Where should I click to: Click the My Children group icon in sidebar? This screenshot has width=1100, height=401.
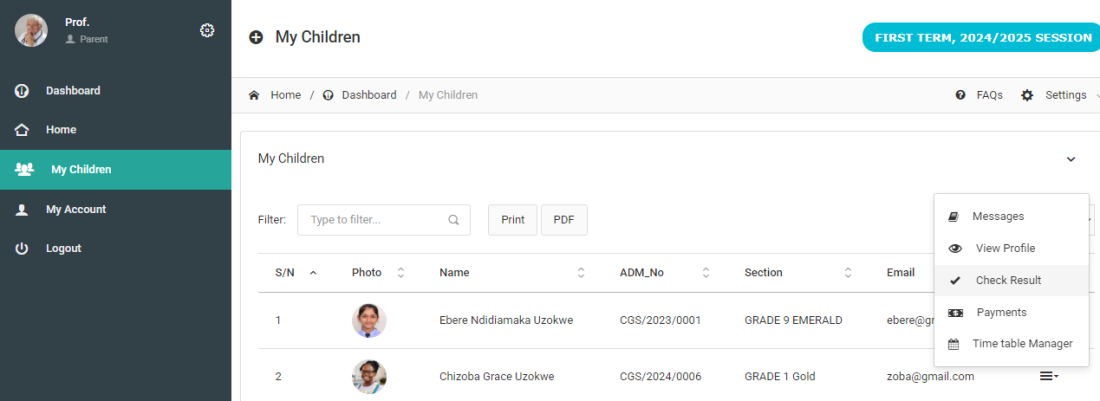click(x=25, y=170)
